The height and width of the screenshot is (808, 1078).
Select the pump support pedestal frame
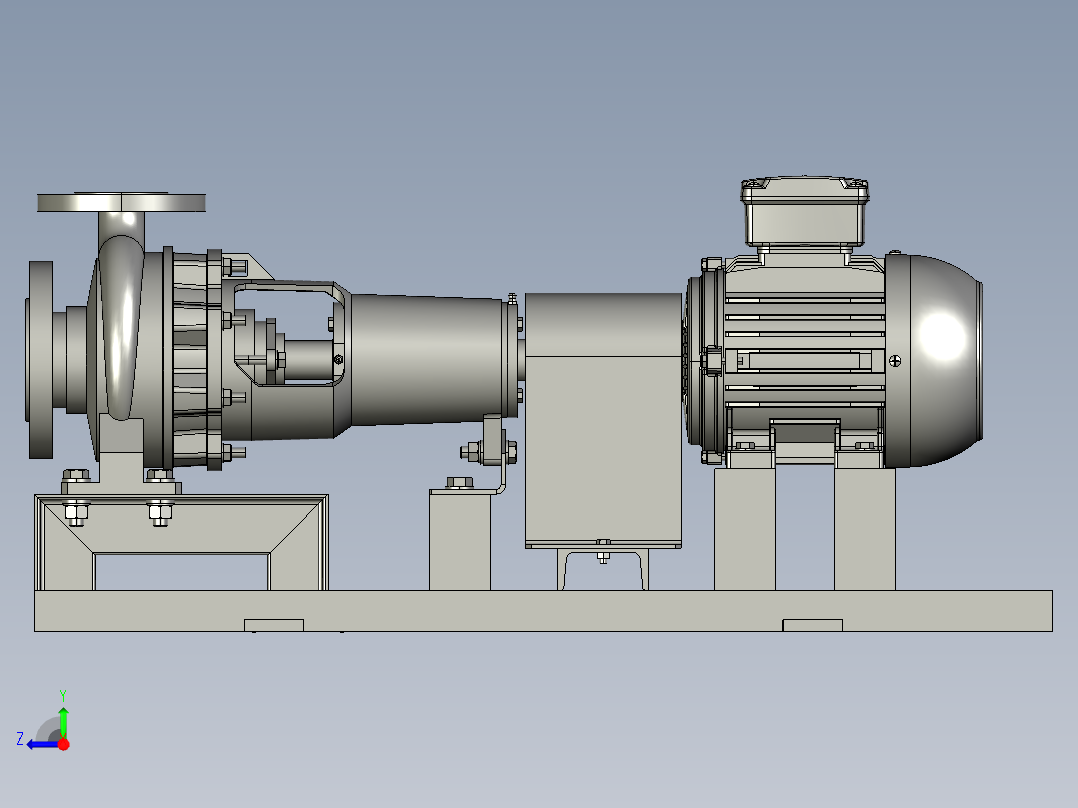(x=182, y=542)
